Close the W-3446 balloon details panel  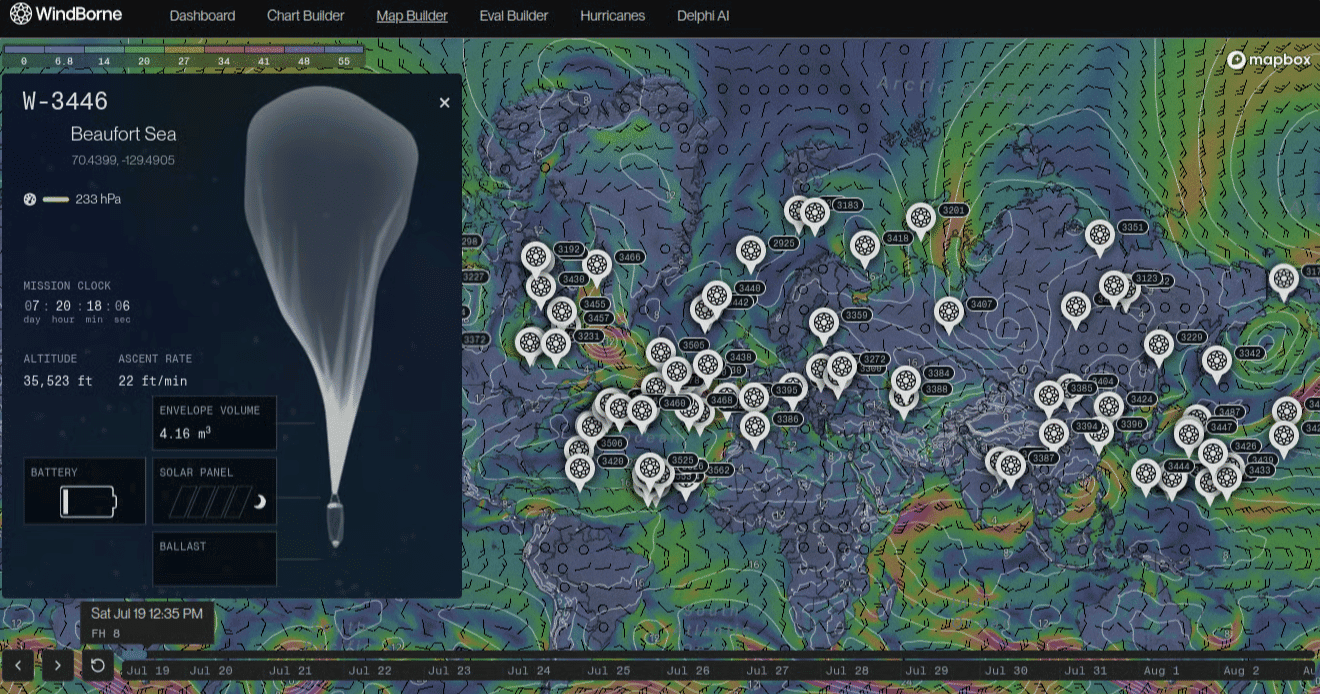pyautogui.click(x=444, y=103)
